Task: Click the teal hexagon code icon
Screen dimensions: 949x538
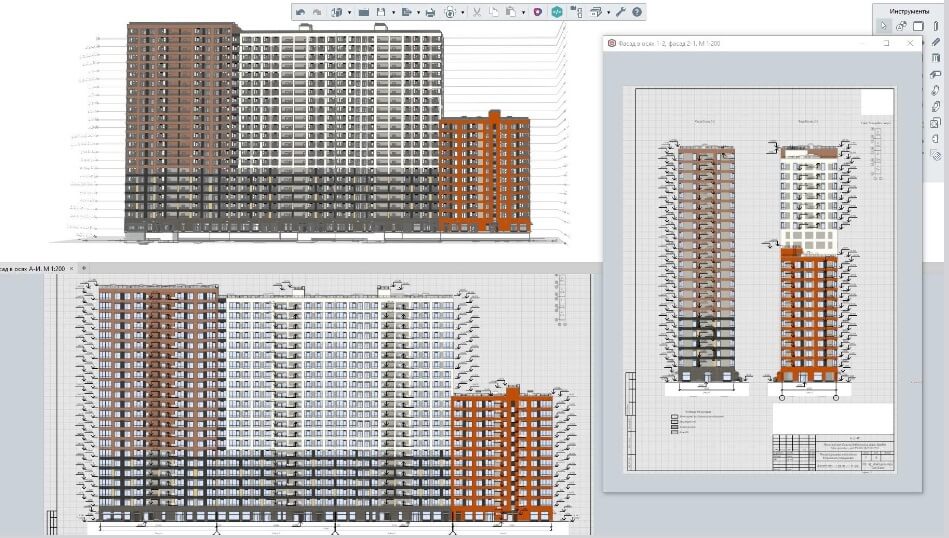Action: tap(557, 12)
